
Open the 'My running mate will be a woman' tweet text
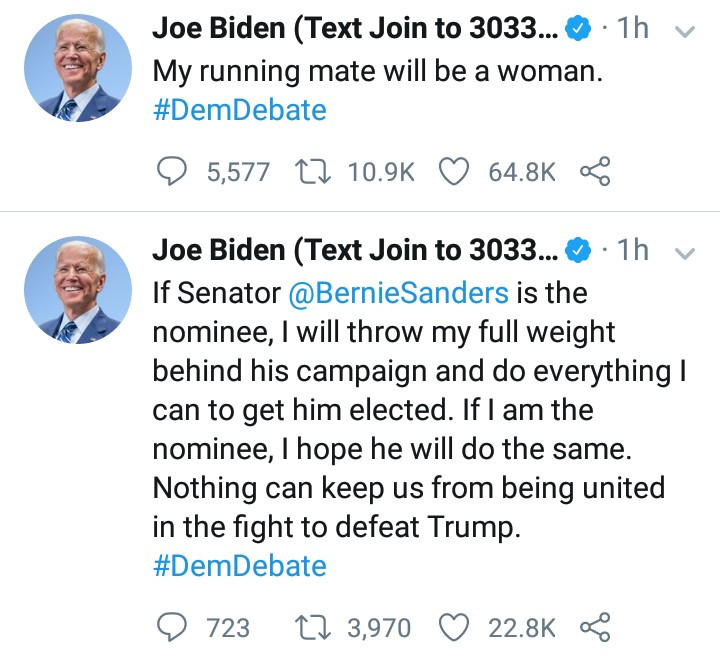377,72
